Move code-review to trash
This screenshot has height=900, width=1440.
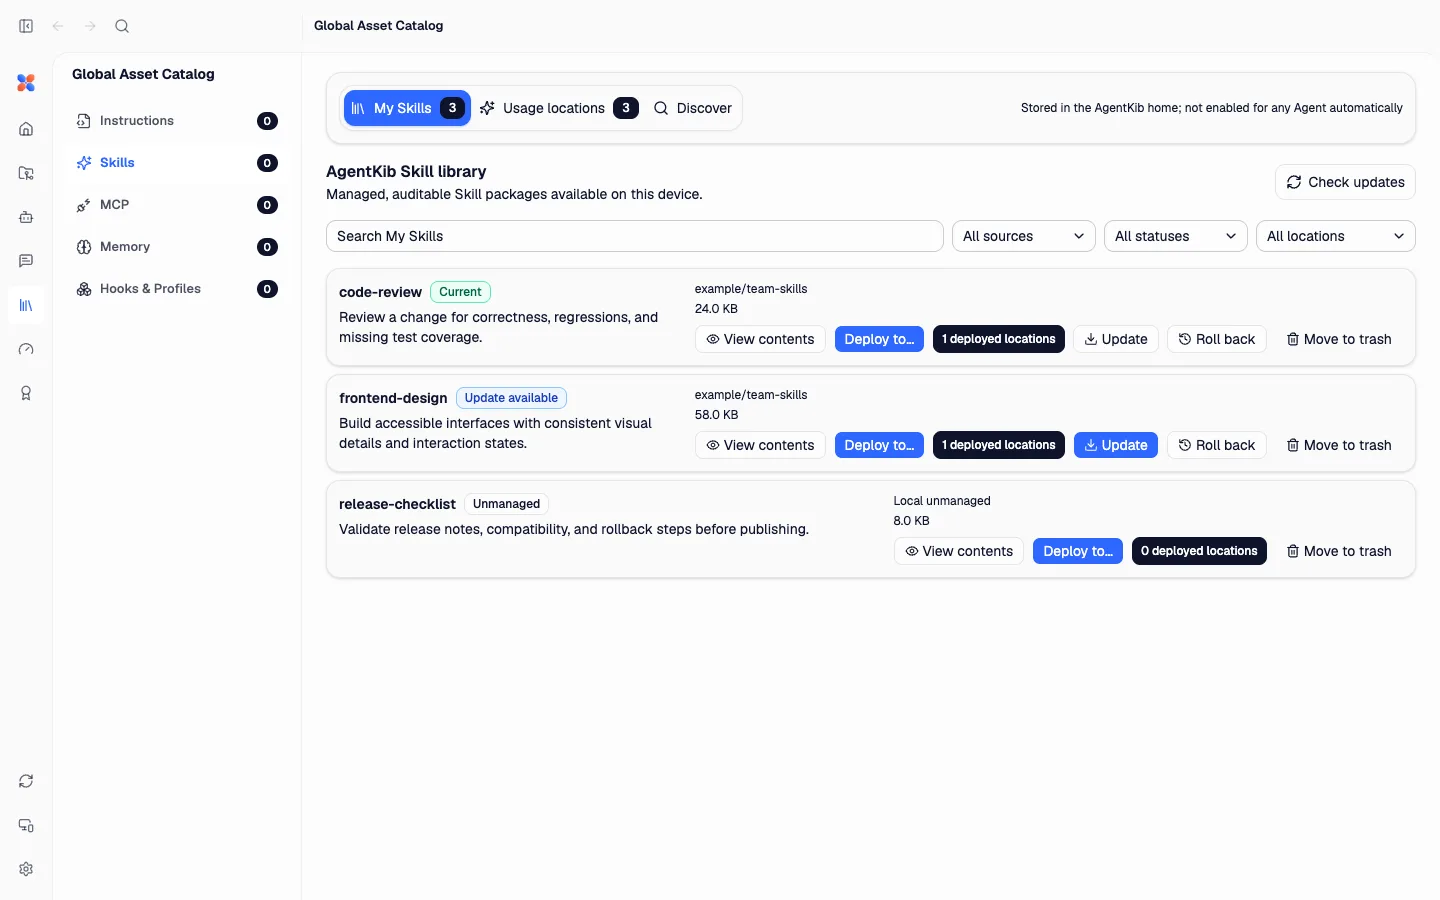[x=1339, y=339]
